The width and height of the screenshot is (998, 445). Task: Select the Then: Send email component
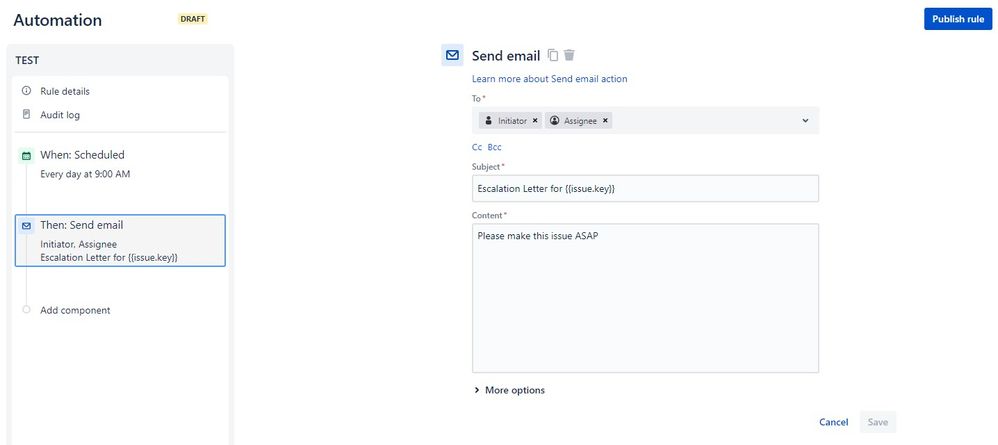(x=120, y=241)
